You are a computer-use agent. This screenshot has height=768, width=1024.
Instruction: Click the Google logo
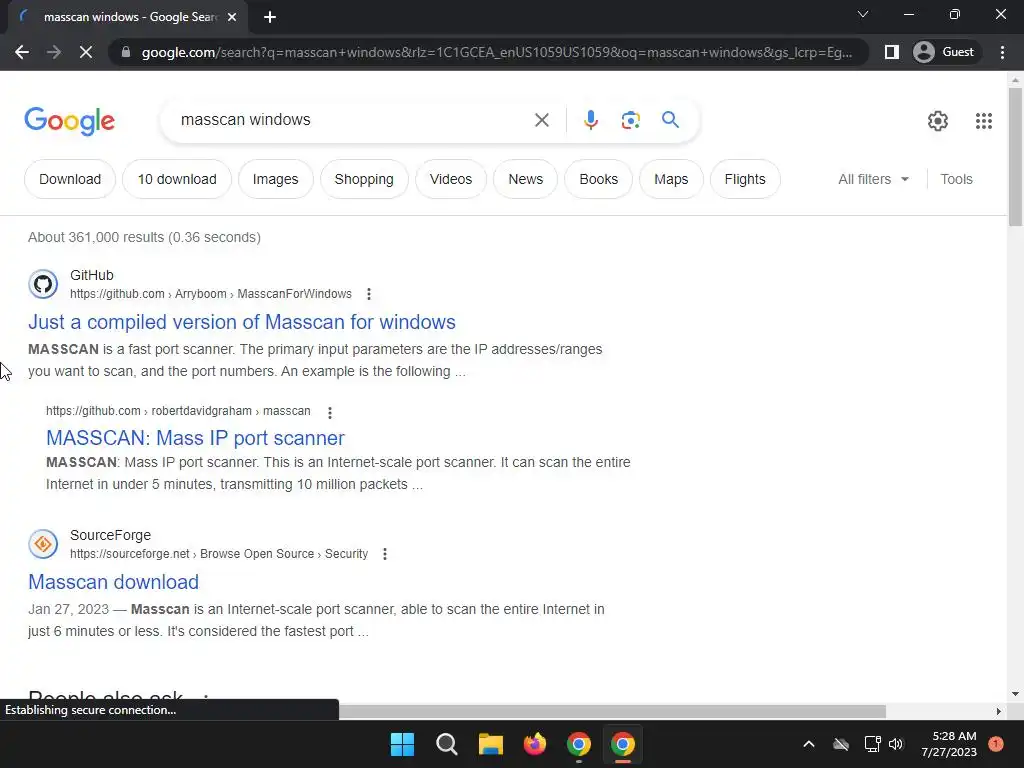pos(69,121)
